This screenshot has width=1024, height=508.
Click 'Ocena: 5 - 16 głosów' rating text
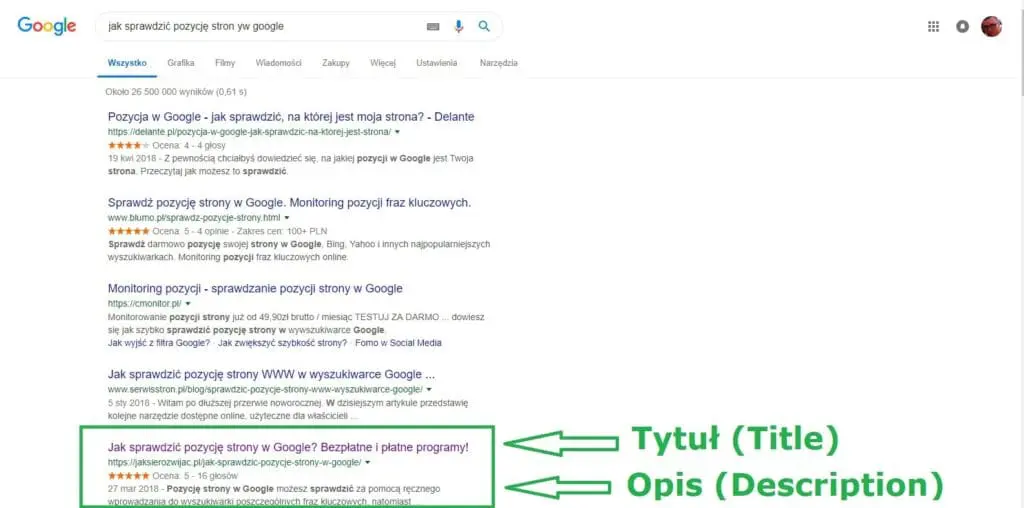(195, 476)
